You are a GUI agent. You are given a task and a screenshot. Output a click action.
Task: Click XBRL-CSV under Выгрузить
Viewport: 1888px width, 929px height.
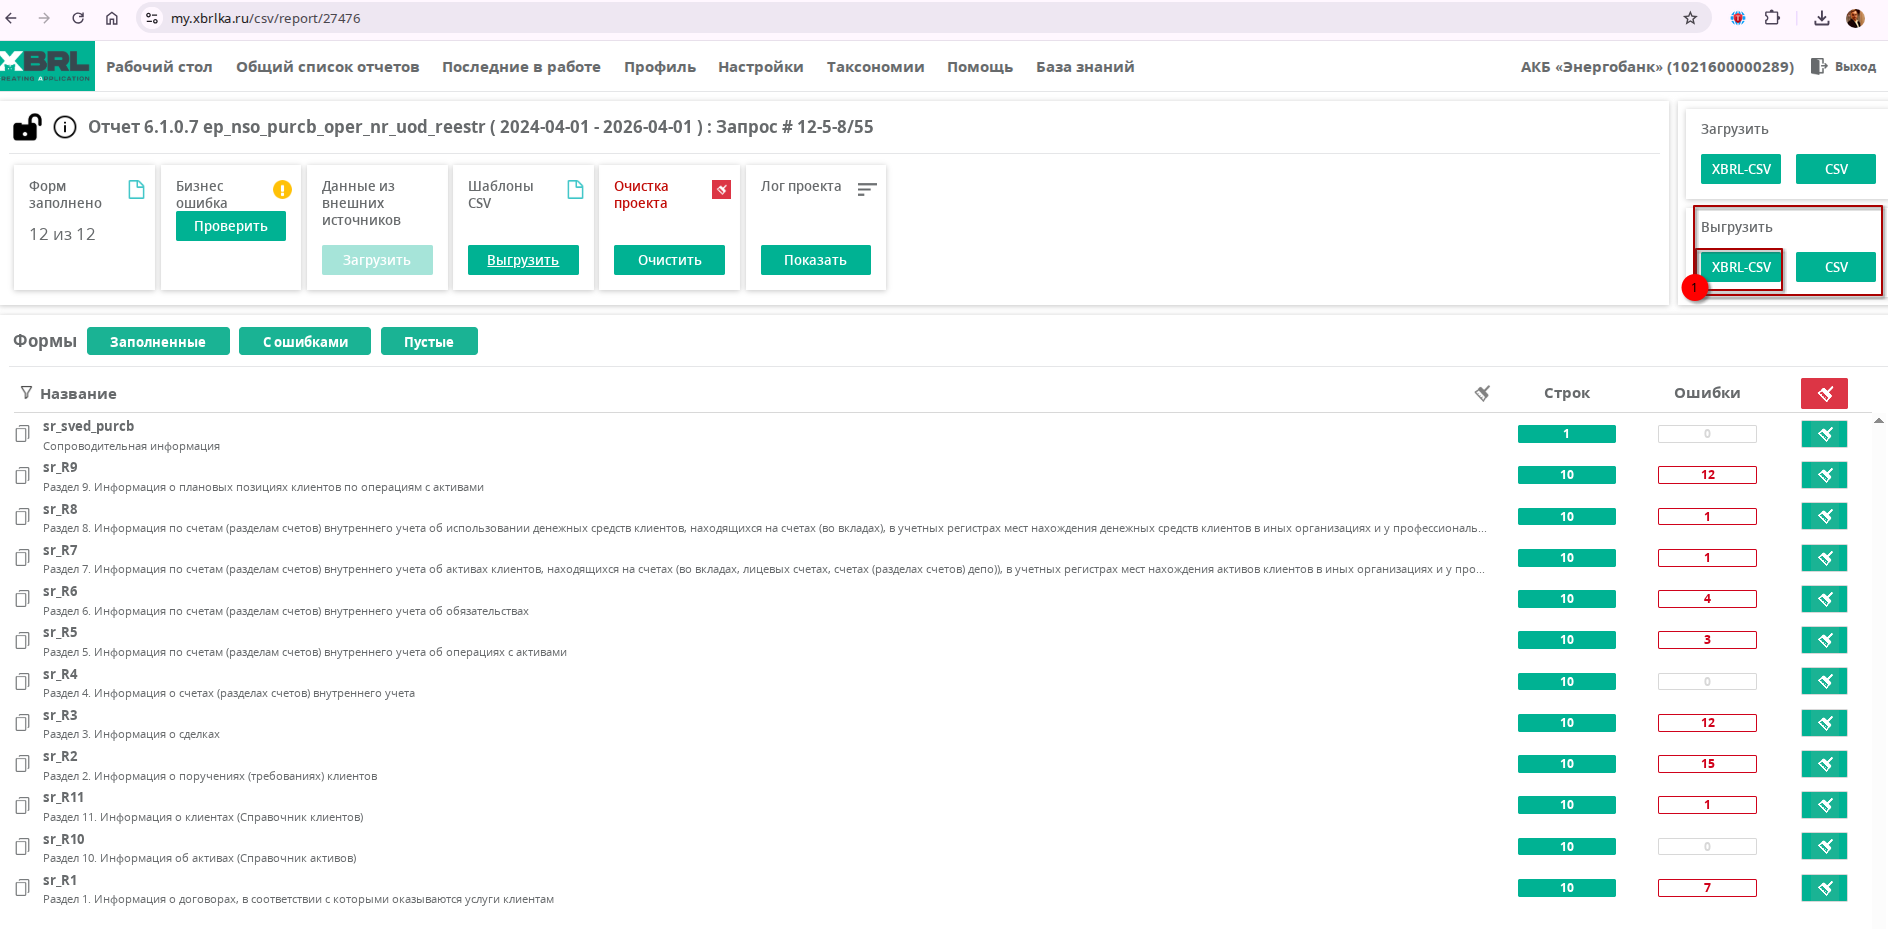click(x=1740, y=267)
